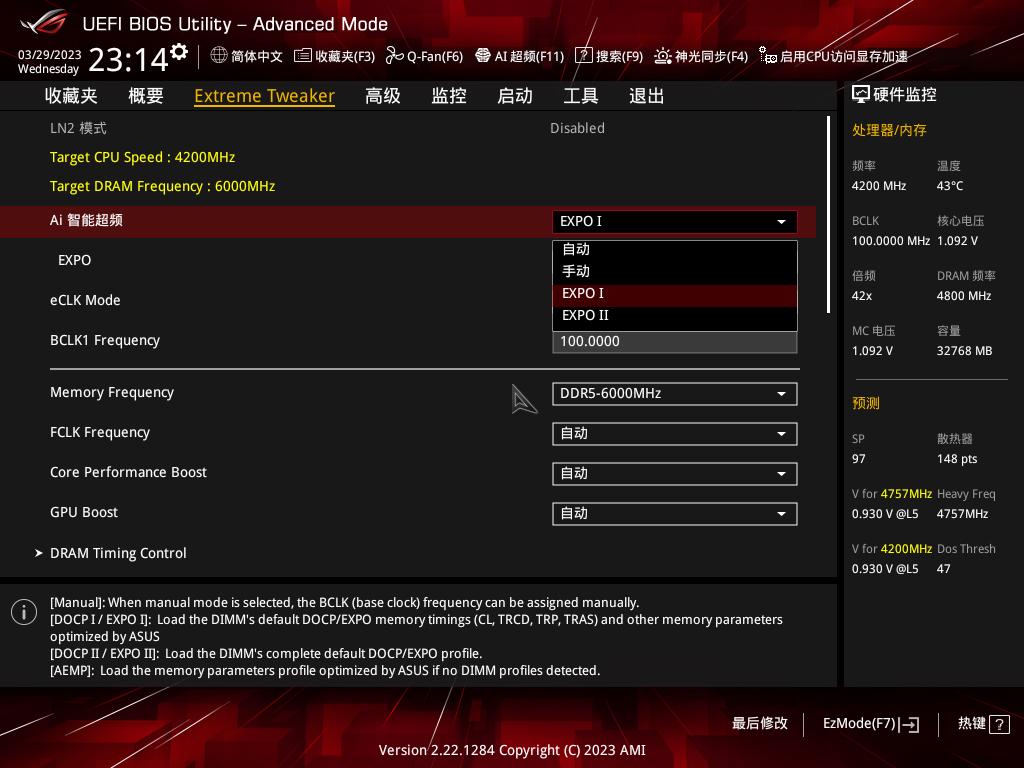Click the 预测 prediction section heading
The width and height of the screenshot is (1024, 768).
click(x=865, y=403)
